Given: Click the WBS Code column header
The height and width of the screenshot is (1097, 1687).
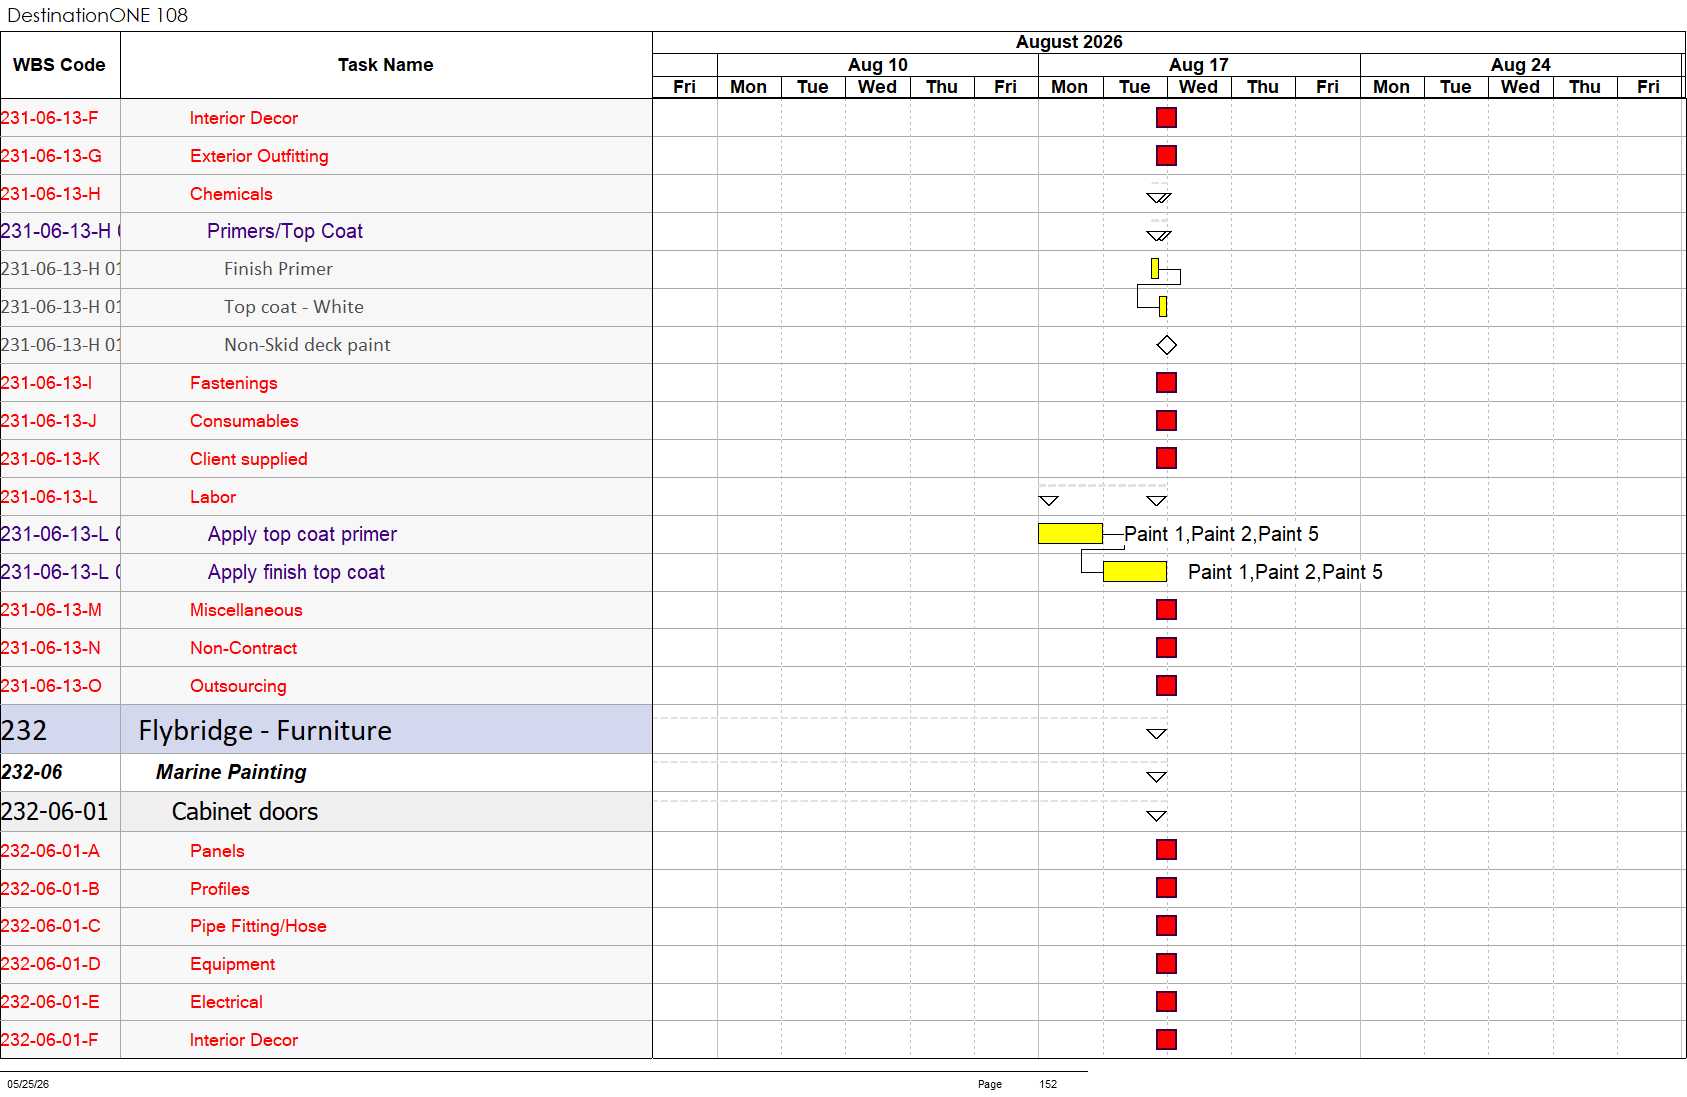Looking at the screenshot, I should (x=59, y=65).
